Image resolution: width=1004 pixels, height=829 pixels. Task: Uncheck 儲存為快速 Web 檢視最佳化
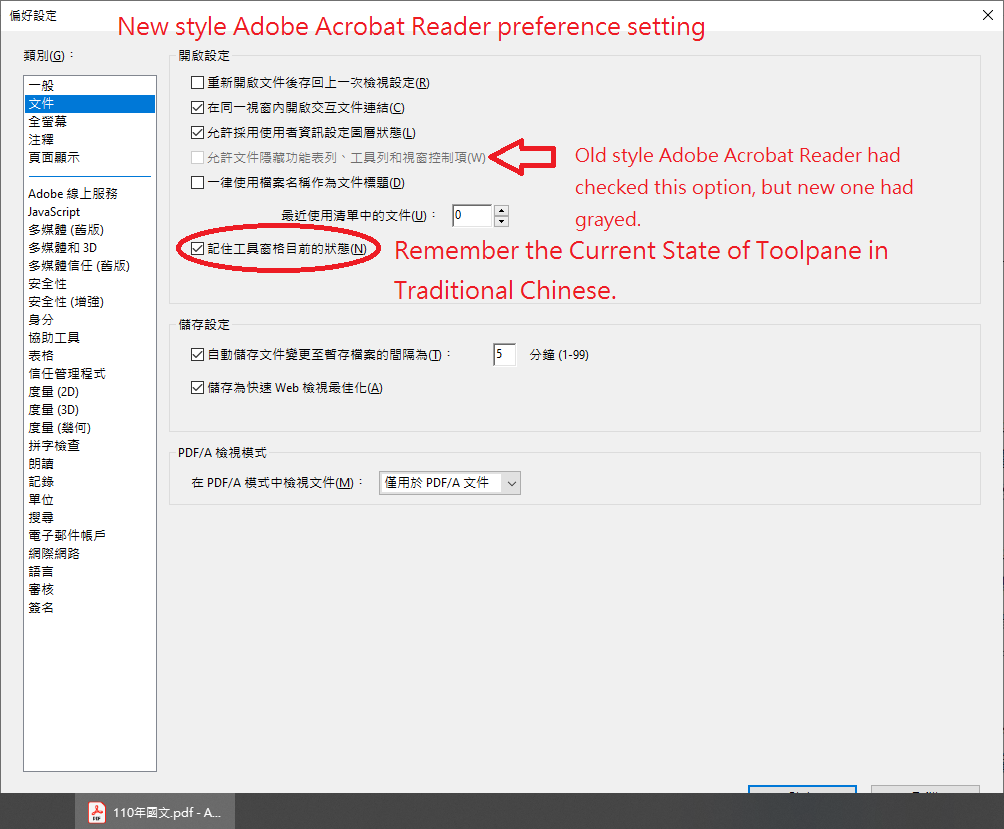click(x=197, y=387)
